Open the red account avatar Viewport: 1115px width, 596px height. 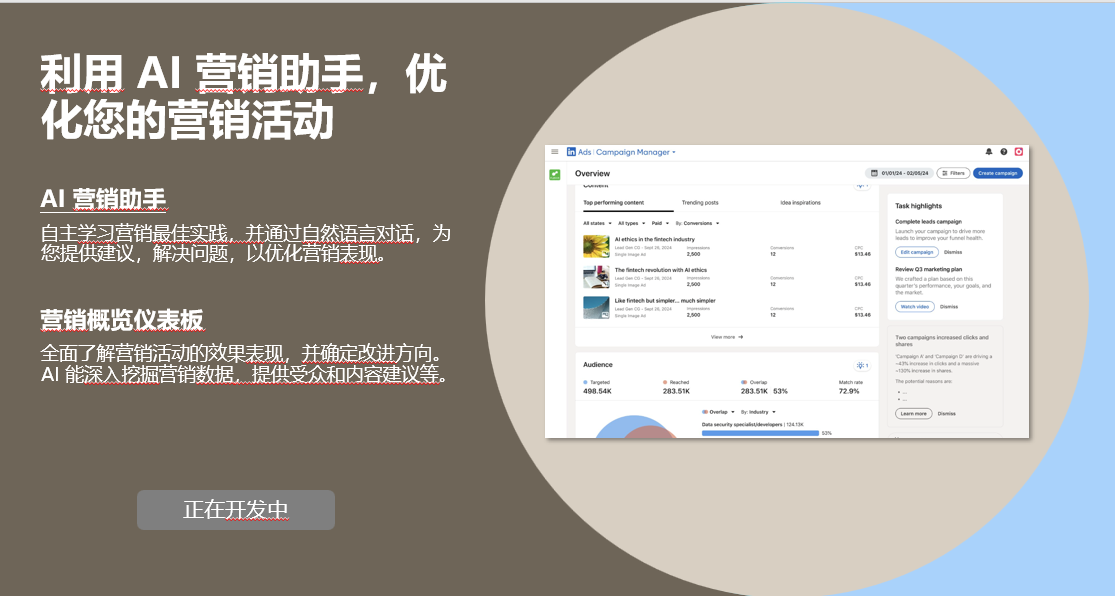[1018, 151]
